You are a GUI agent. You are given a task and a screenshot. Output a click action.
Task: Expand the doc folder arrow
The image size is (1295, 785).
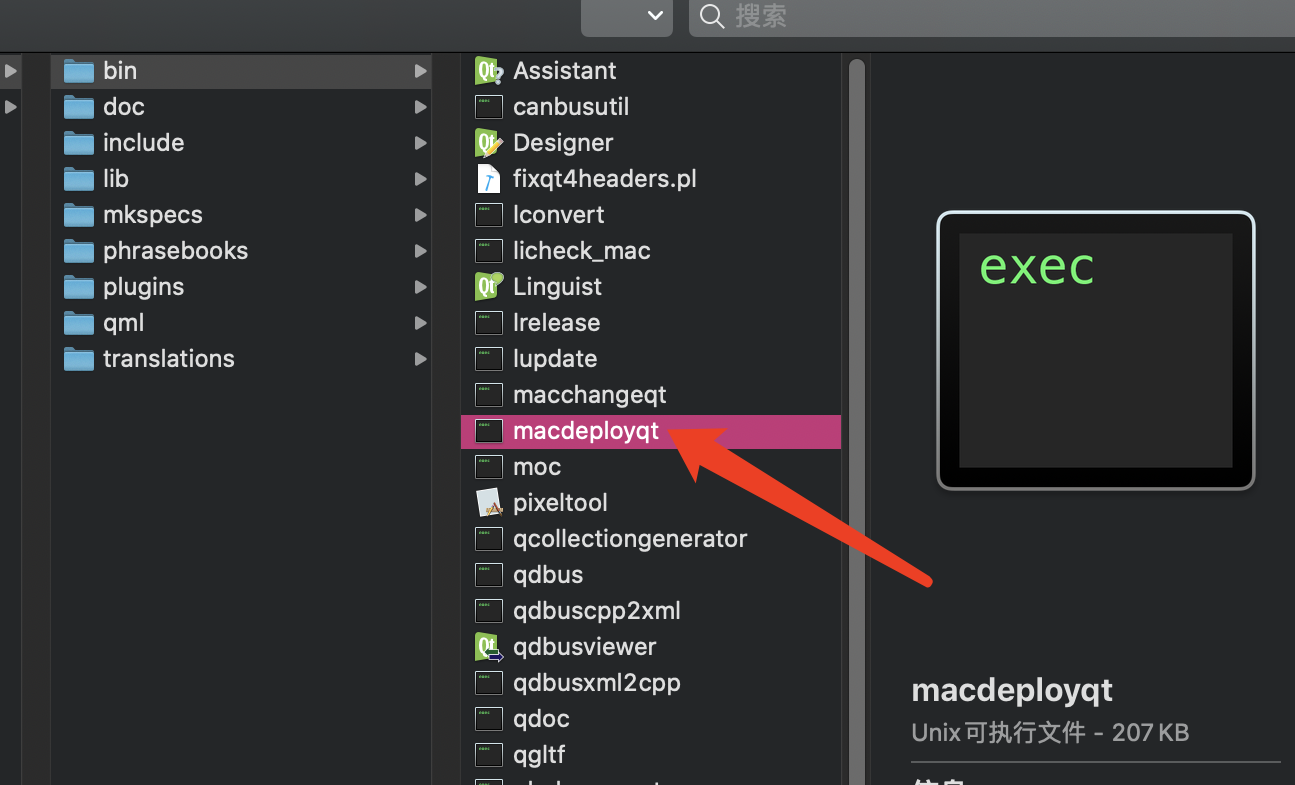[x=421, y=107]
